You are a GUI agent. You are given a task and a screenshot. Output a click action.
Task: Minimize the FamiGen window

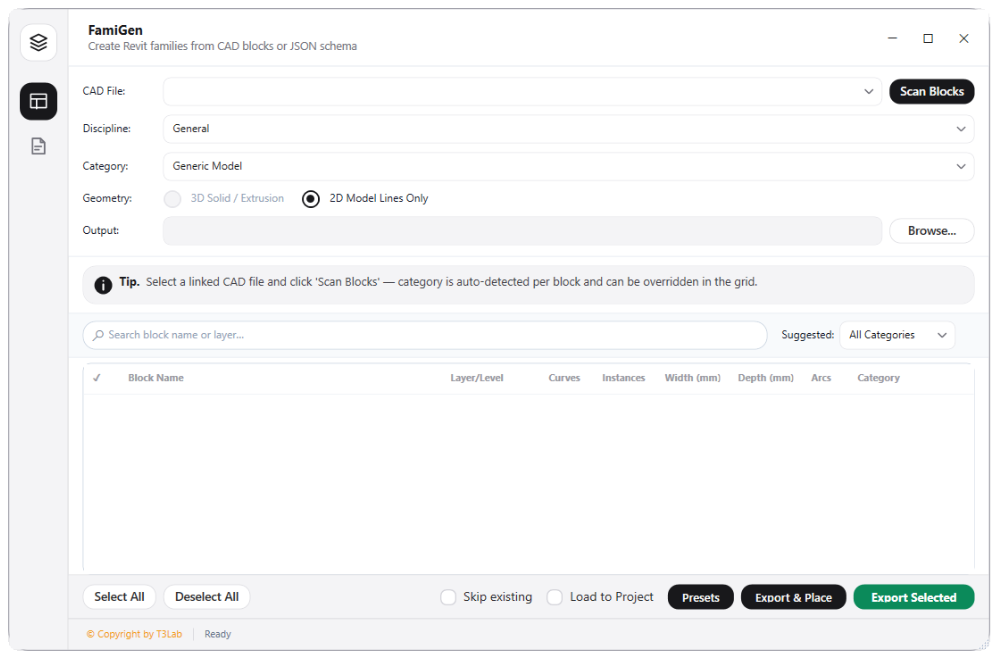(x=892, y=38)
